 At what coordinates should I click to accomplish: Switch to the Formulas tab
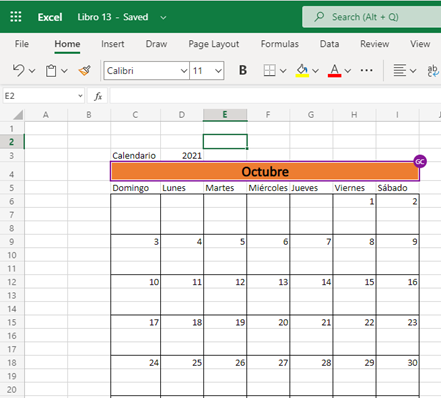click(x=280, y=44)
